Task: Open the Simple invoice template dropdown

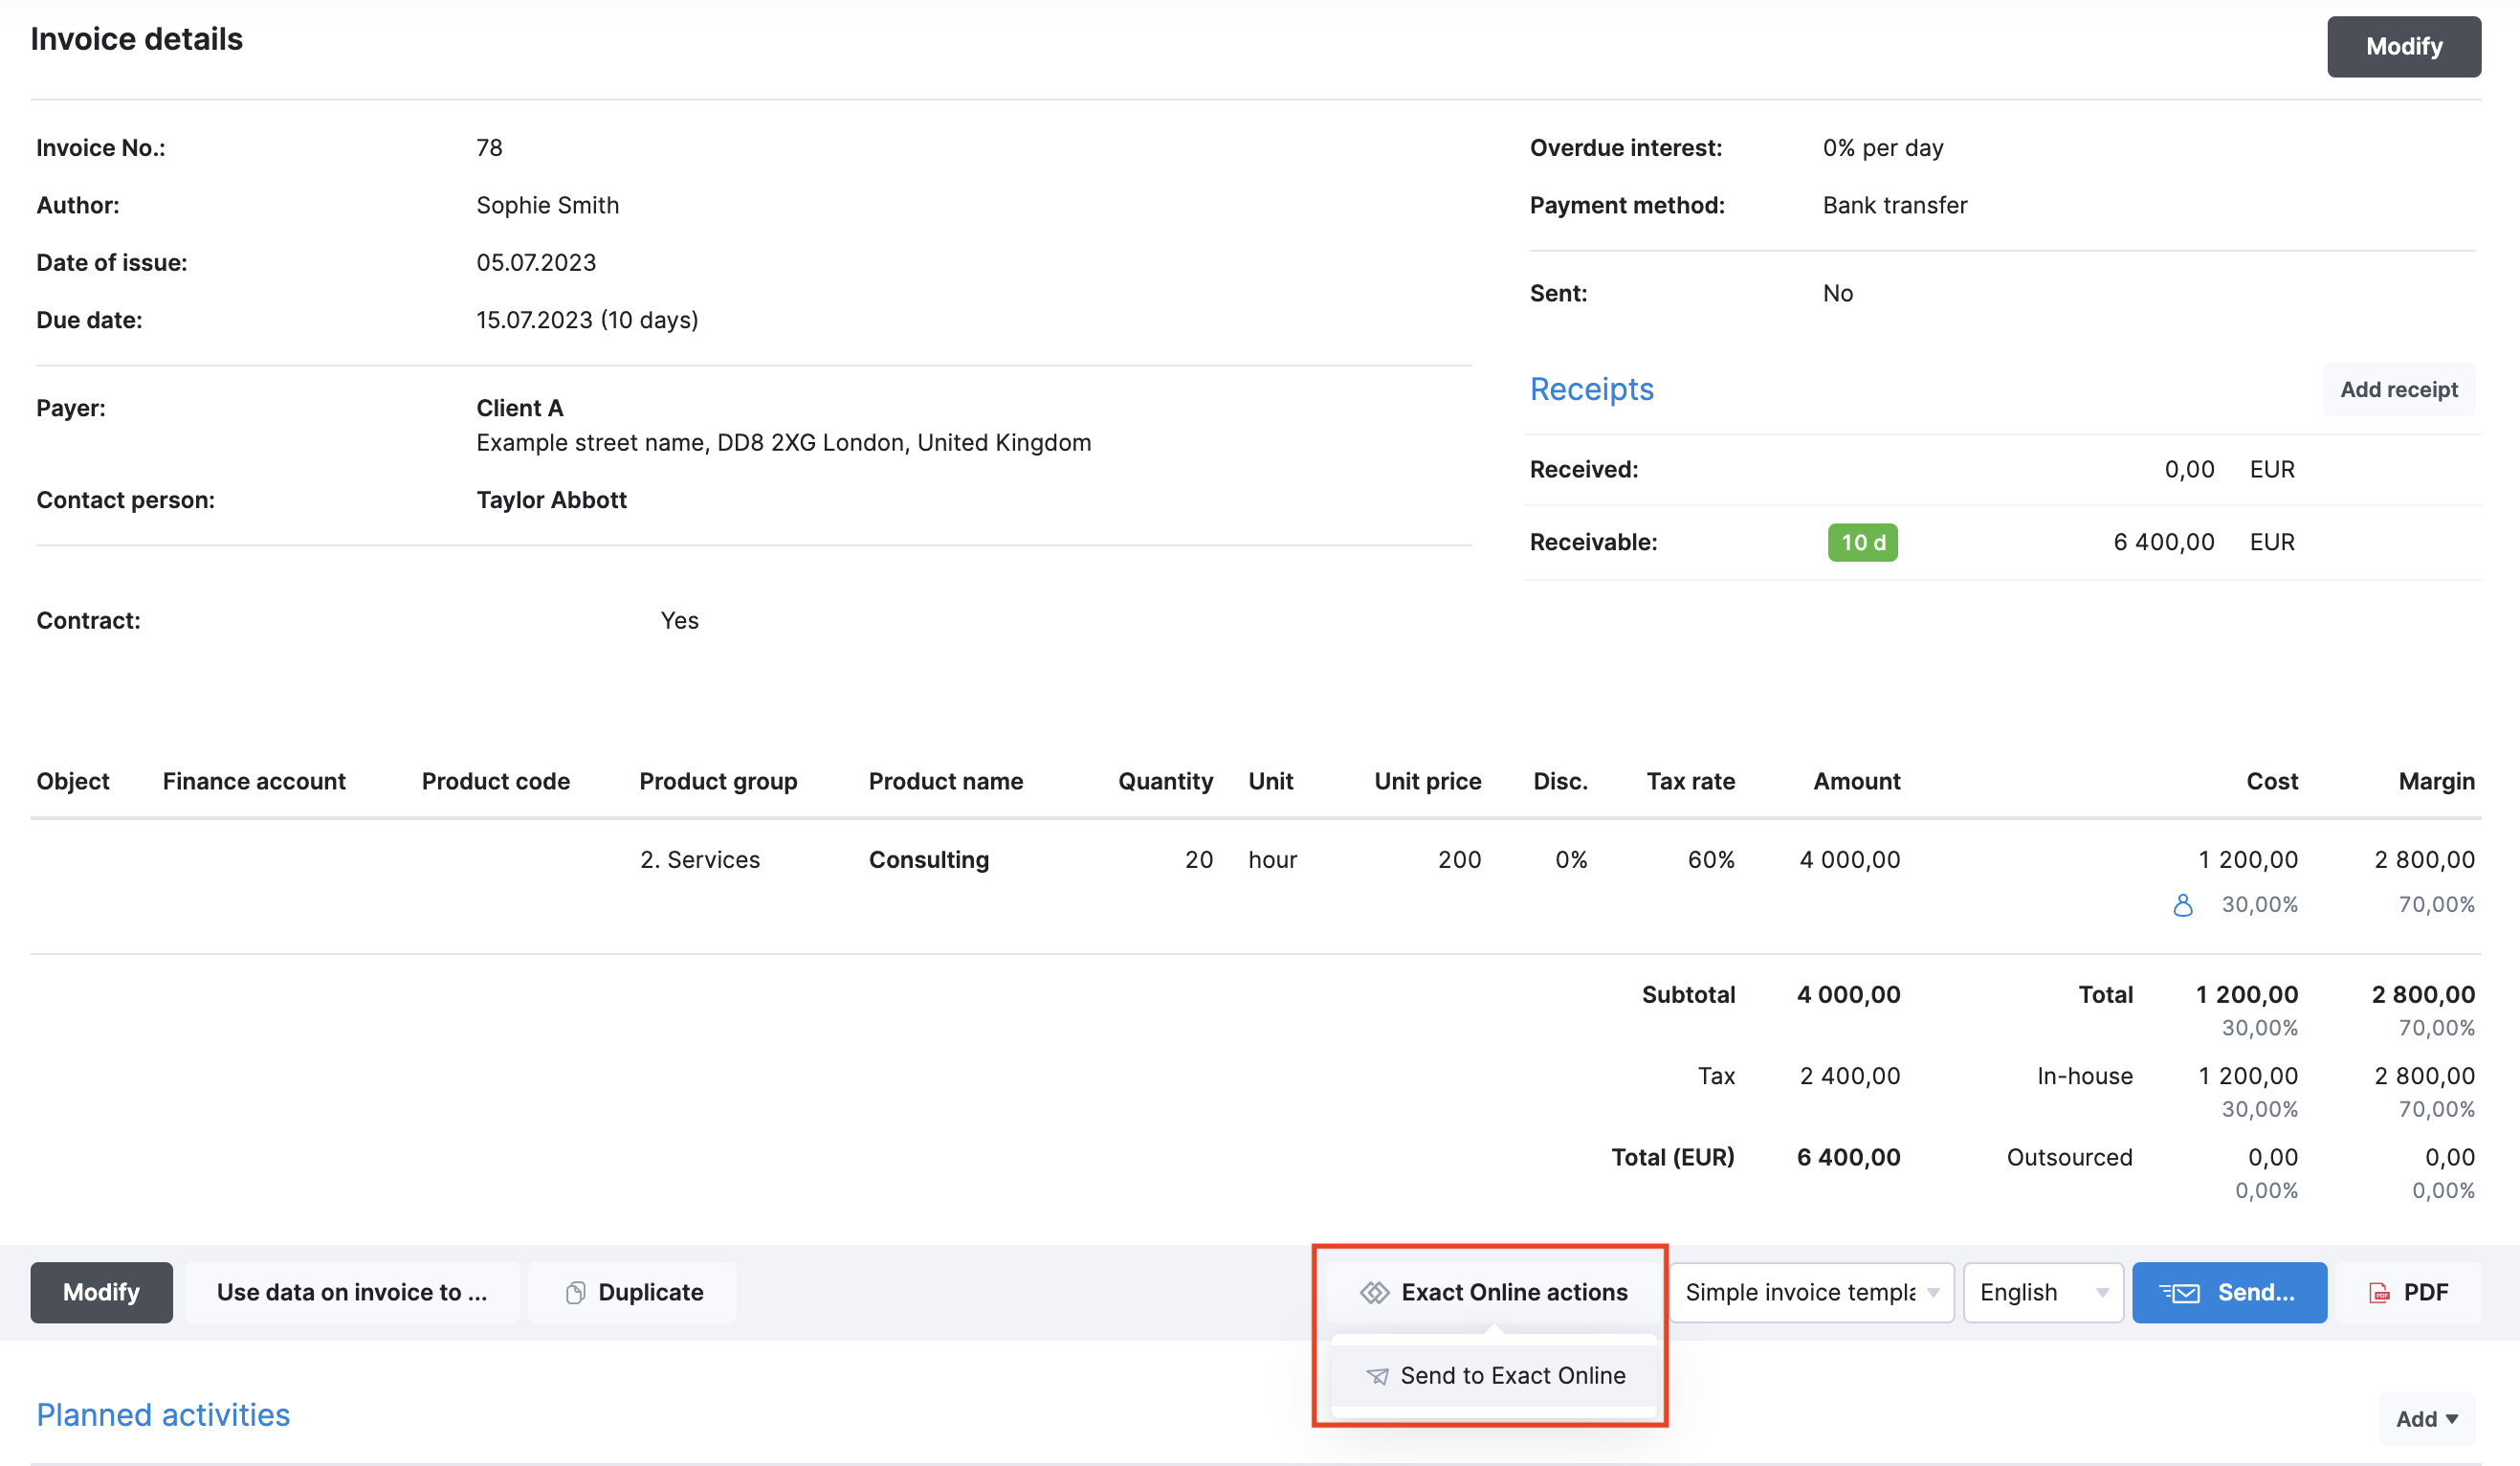Action: coord(1810,1292)
